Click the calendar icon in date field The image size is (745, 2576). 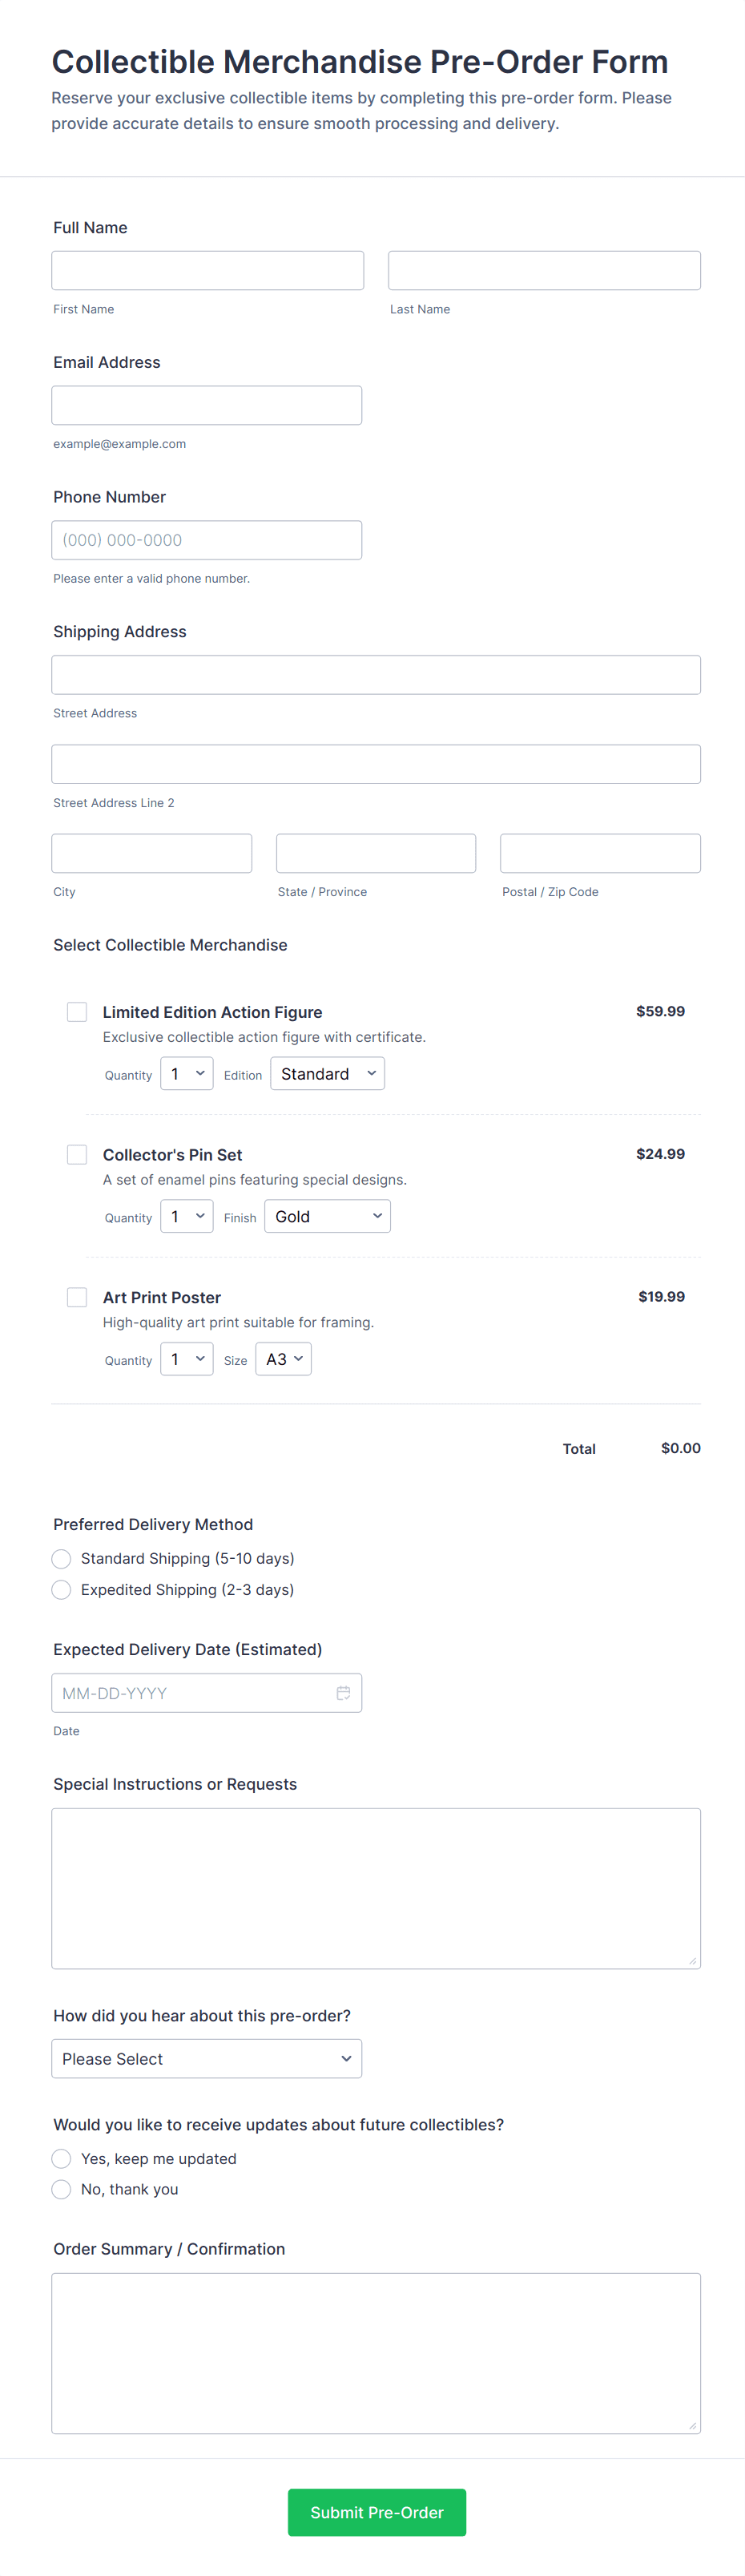click(343, 1692)
